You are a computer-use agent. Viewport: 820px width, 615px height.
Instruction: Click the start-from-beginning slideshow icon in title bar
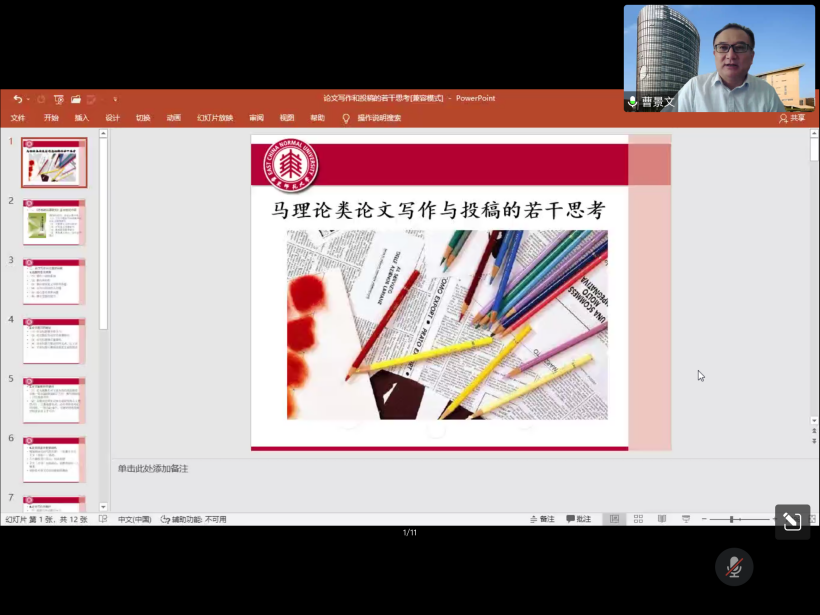coord(58,99)
